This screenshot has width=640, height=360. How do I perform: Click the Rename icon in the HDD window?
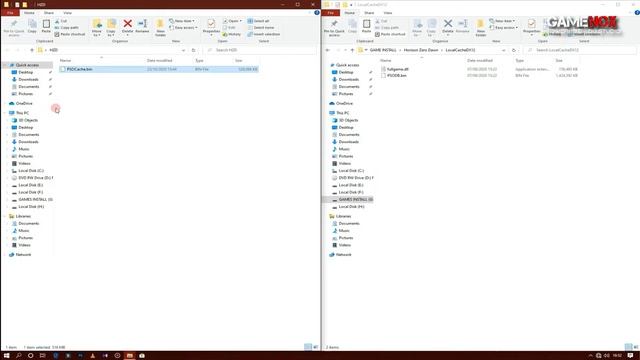(x=142, y=26)
